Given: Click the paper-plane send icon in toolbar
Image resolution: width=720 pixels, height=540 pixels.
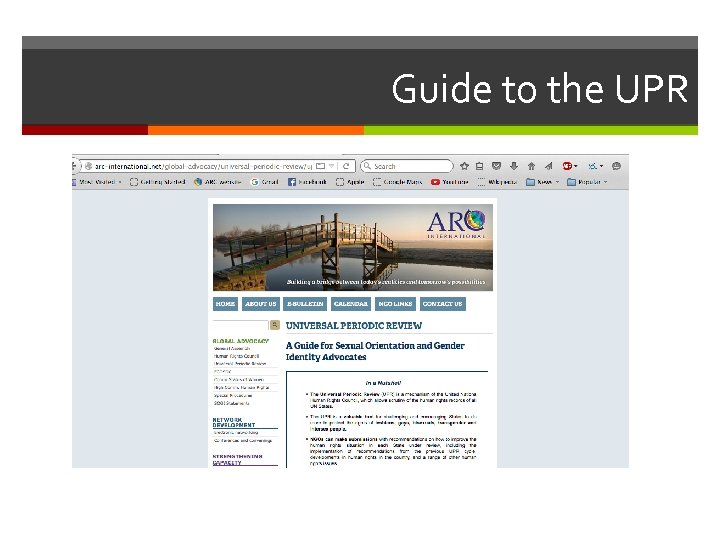Looking at the screenshot, I should tap(548, 166).
